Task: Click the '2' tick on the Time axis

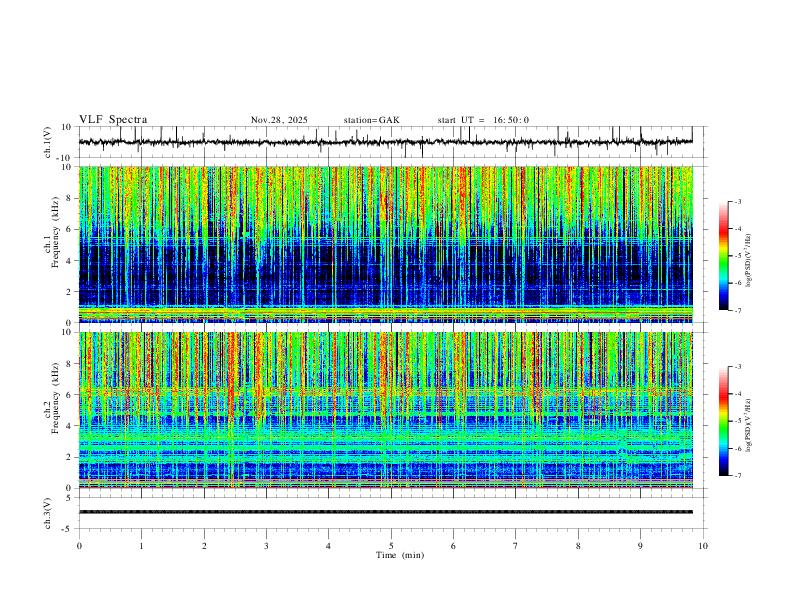Action: pyautogui.click(x=204, y=546)
